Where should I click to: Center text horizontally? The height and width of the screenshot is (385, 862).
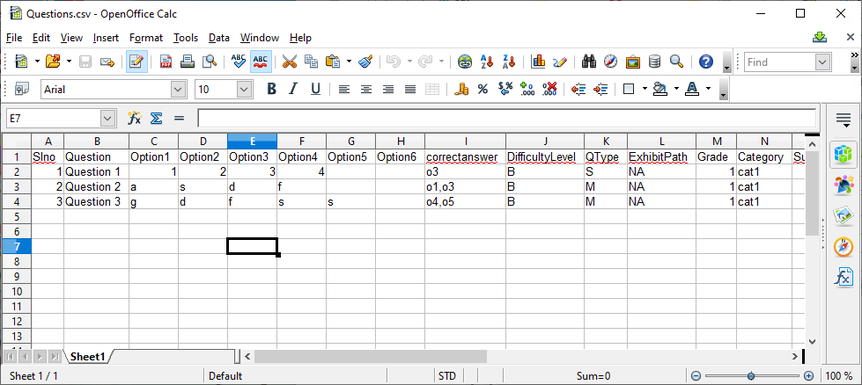(x=366, y=89)
